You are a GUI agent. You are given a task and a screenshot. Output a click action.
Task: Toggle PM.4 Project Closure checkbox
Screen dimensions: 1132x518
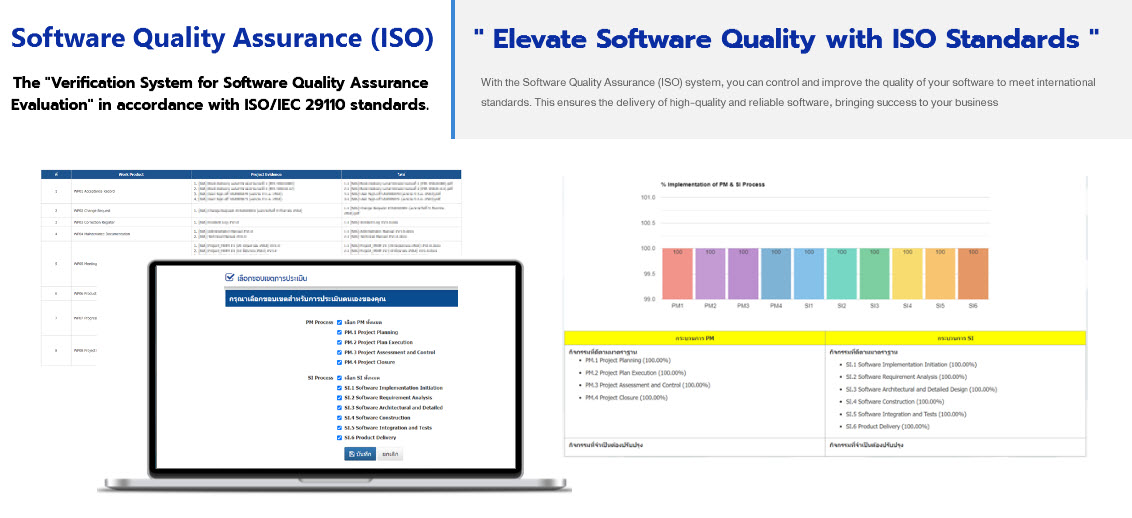(x=339, y=362)
